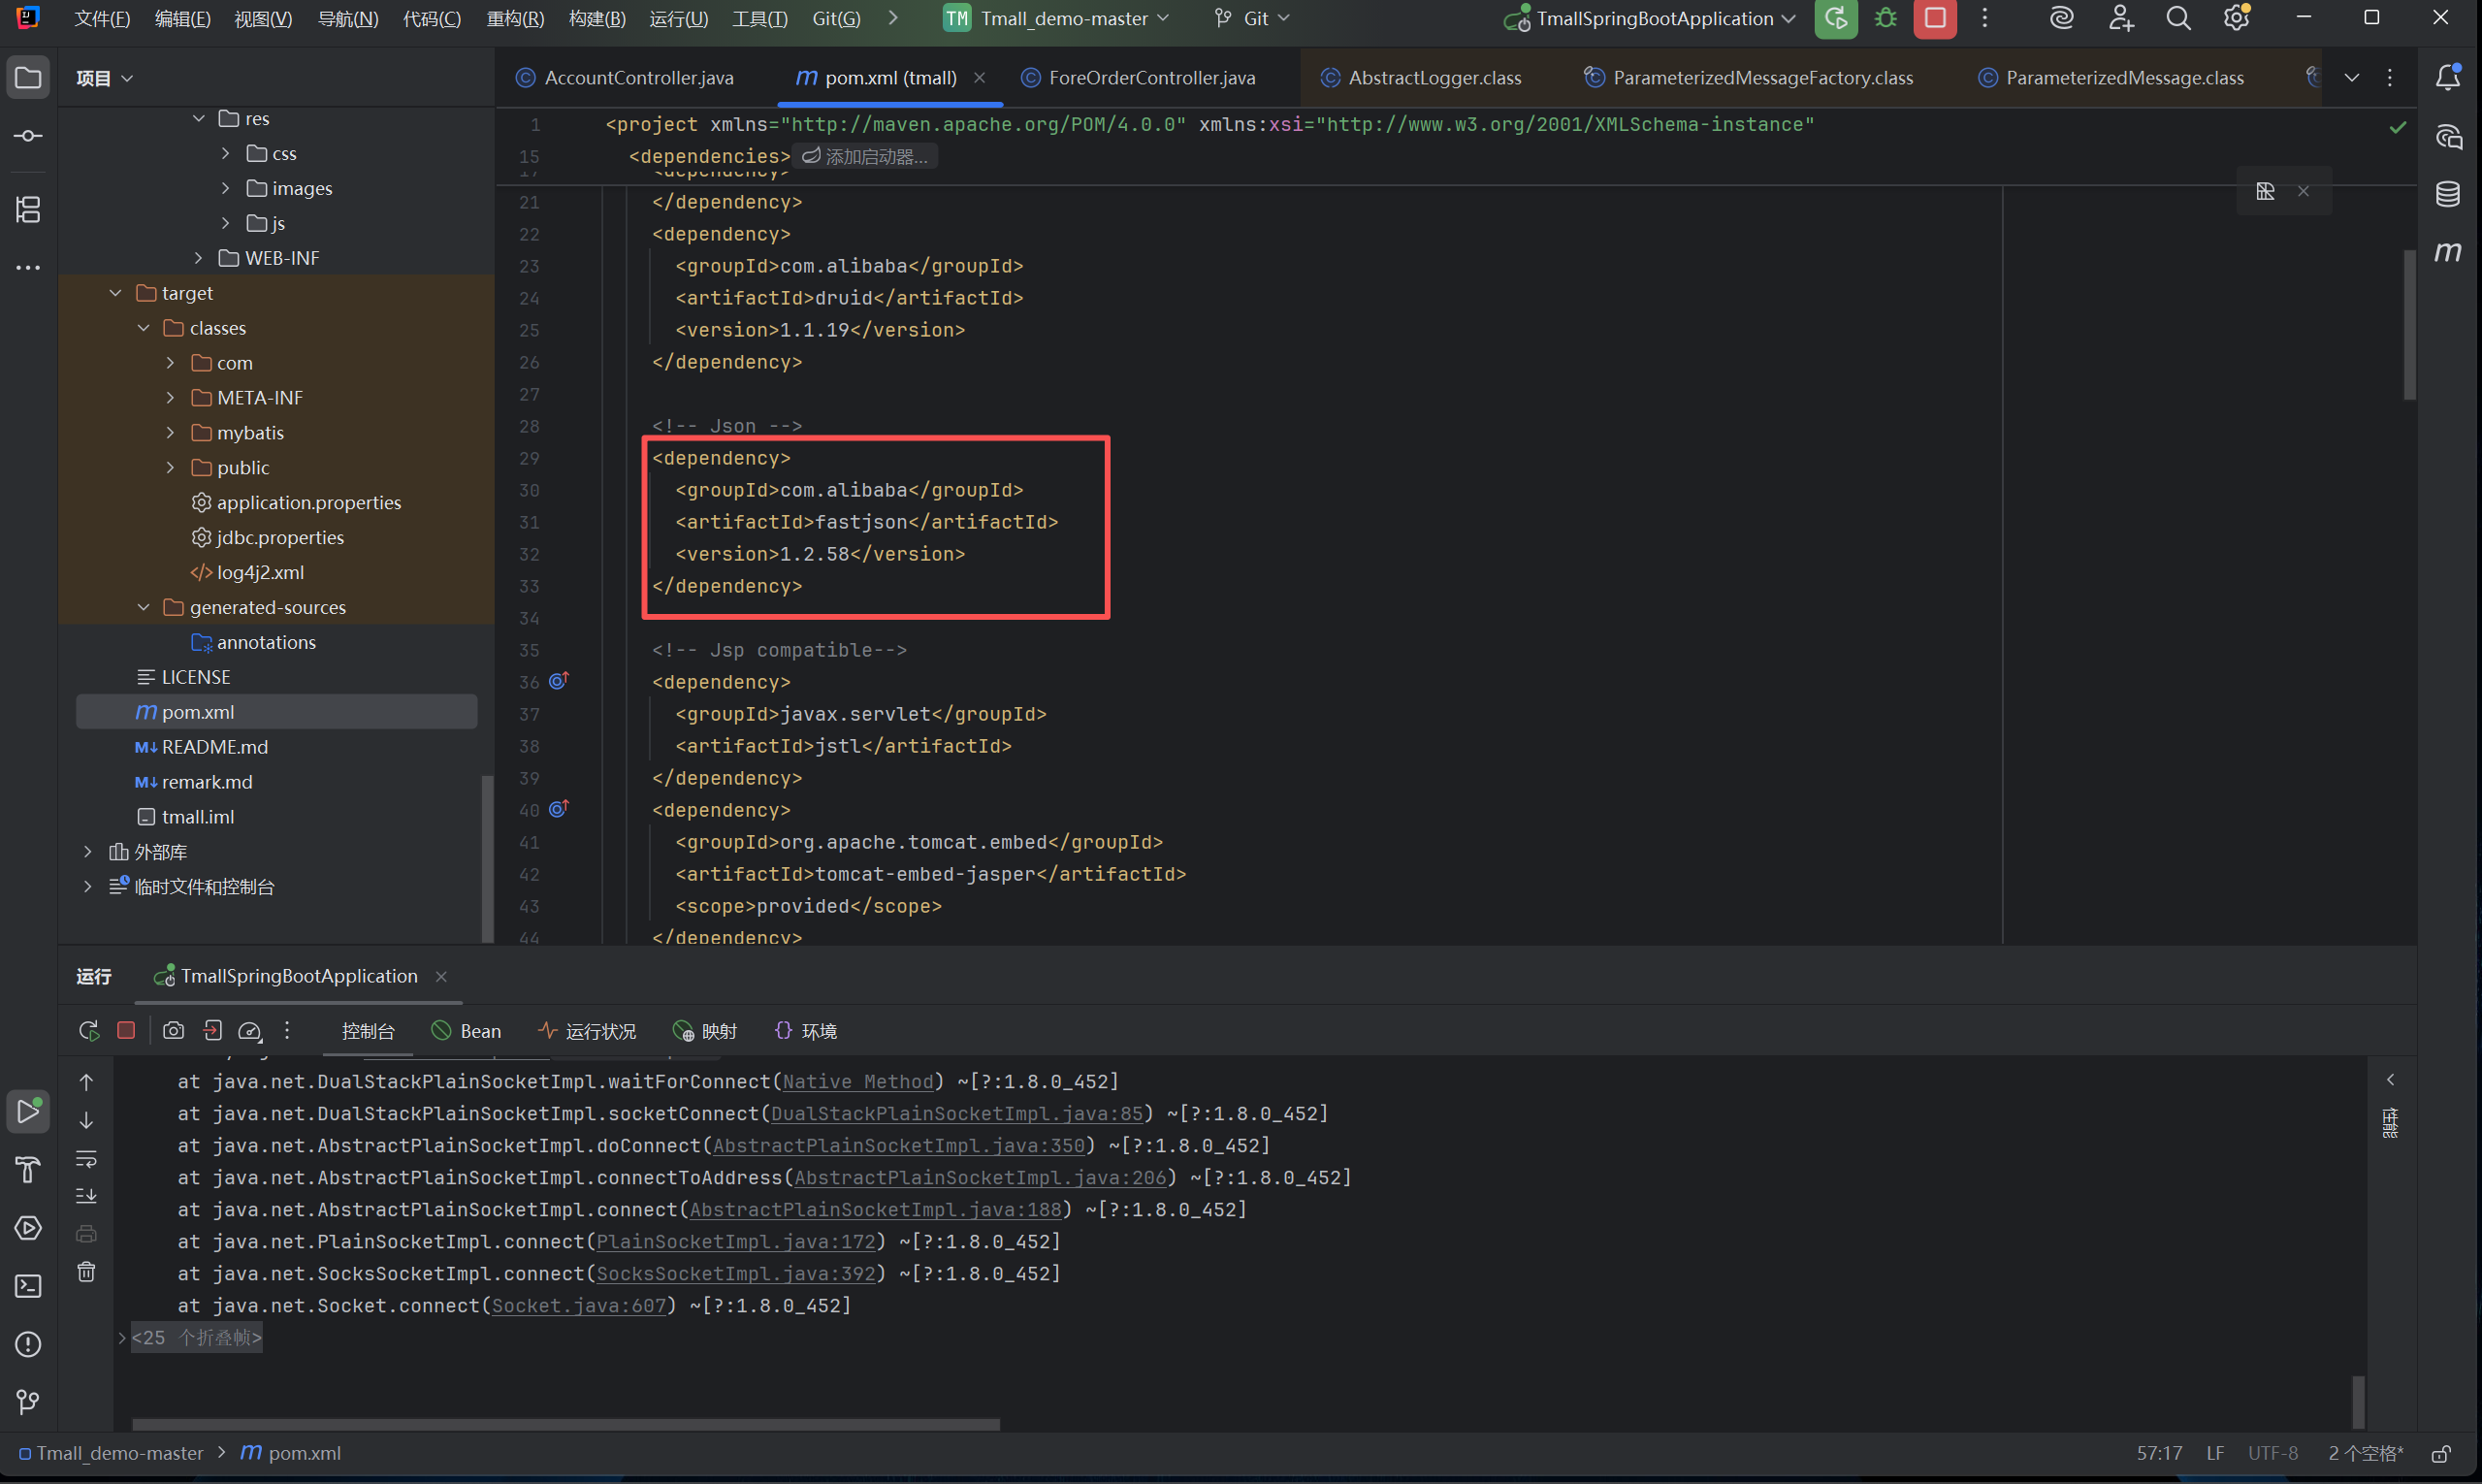Open the PlainSocketImpl.java:172 stack trace link

(x=735, y=1241)
